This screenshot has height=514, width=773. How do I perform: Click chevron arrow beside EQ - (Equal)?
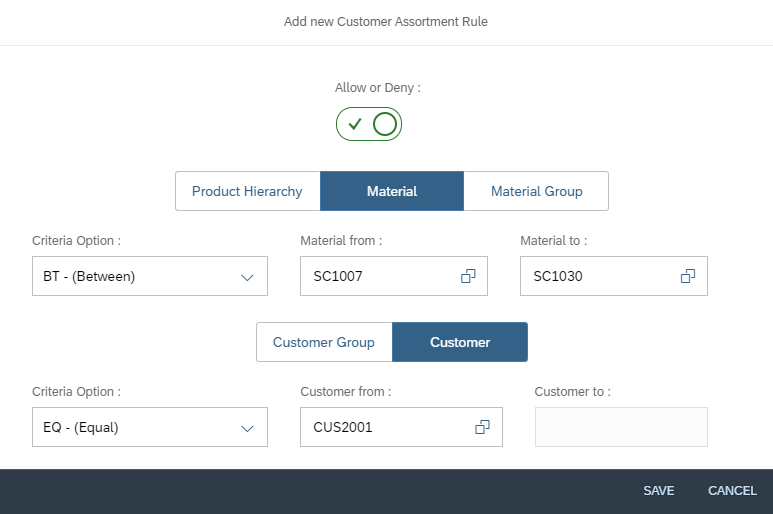(x=247, y=429)
